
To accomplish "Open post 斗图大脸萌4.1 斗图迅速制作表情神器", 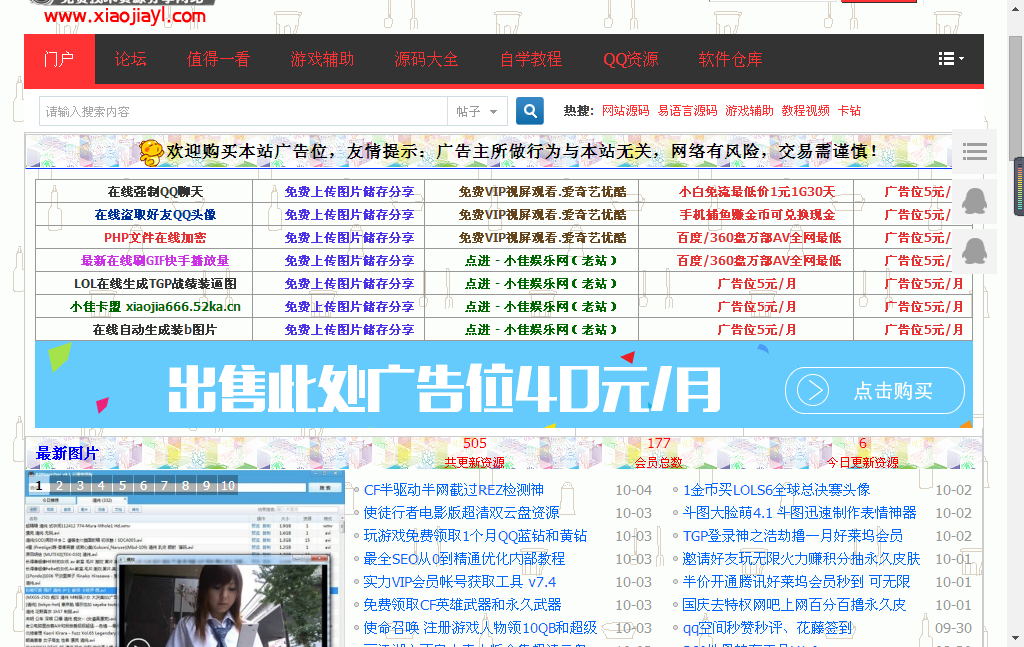I will click(x=799, y=513).
